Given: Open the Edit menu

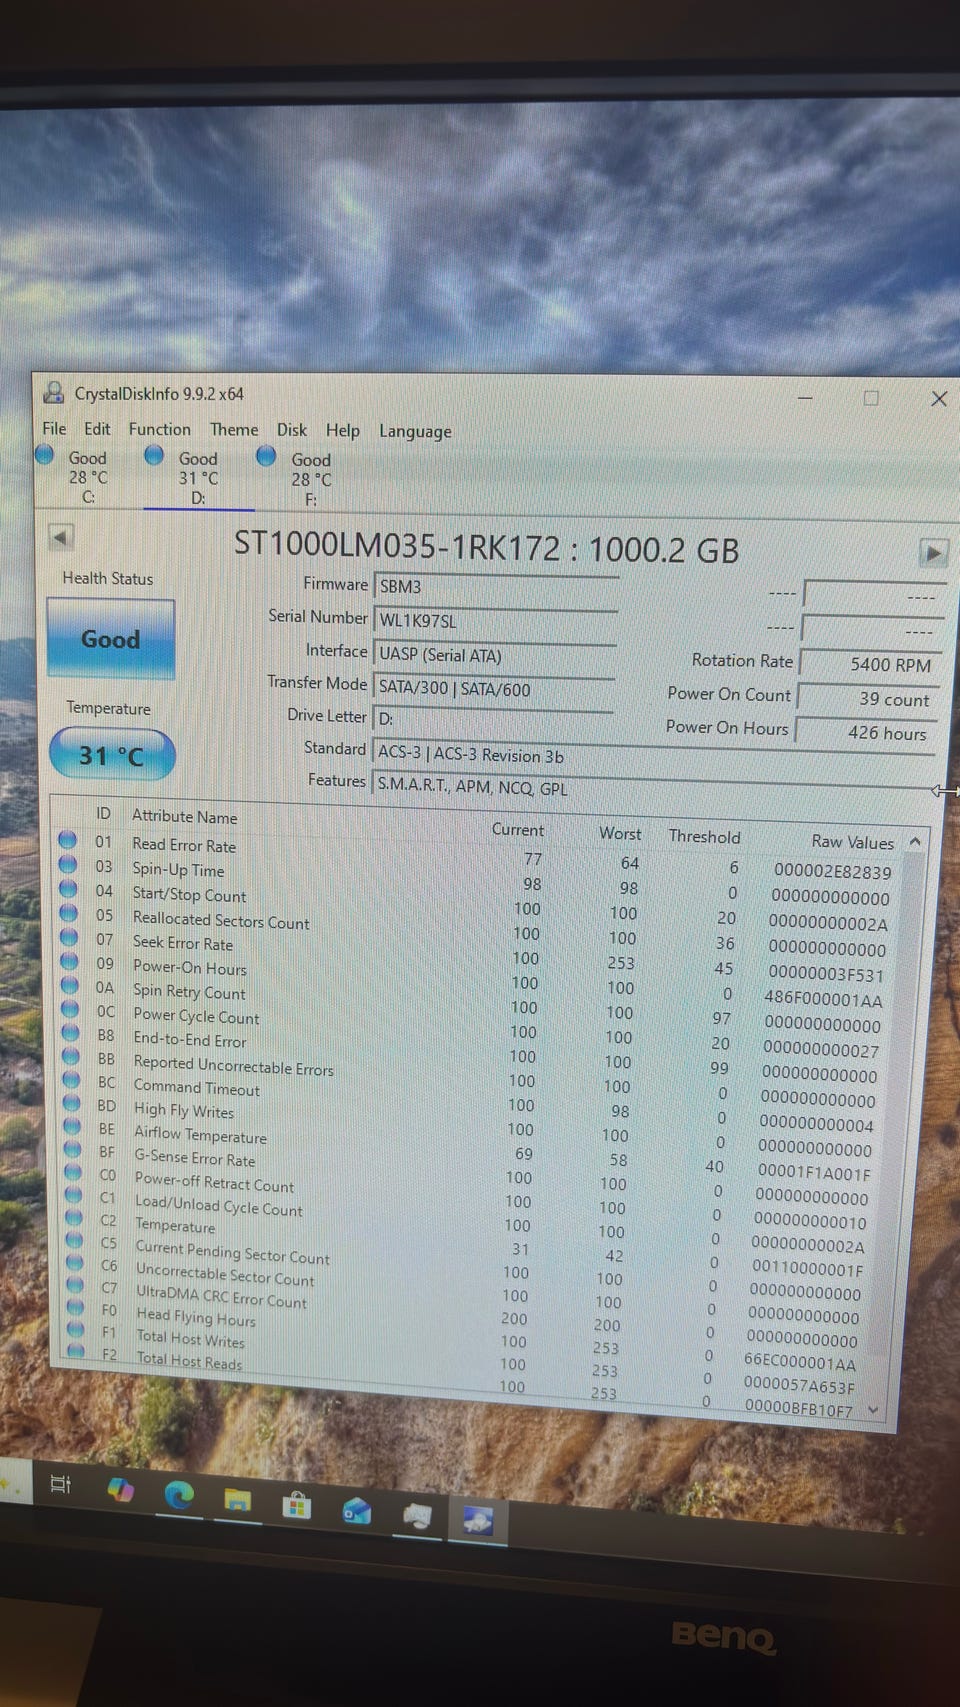Looking at the screenshot, I should point(97,428).
